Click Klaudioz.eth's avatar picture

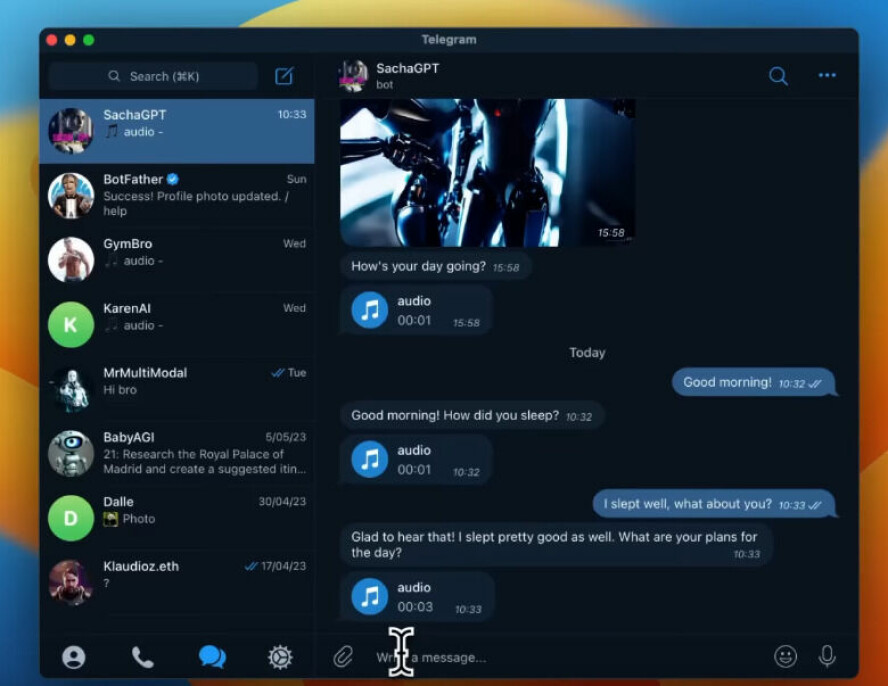point(71,583)
